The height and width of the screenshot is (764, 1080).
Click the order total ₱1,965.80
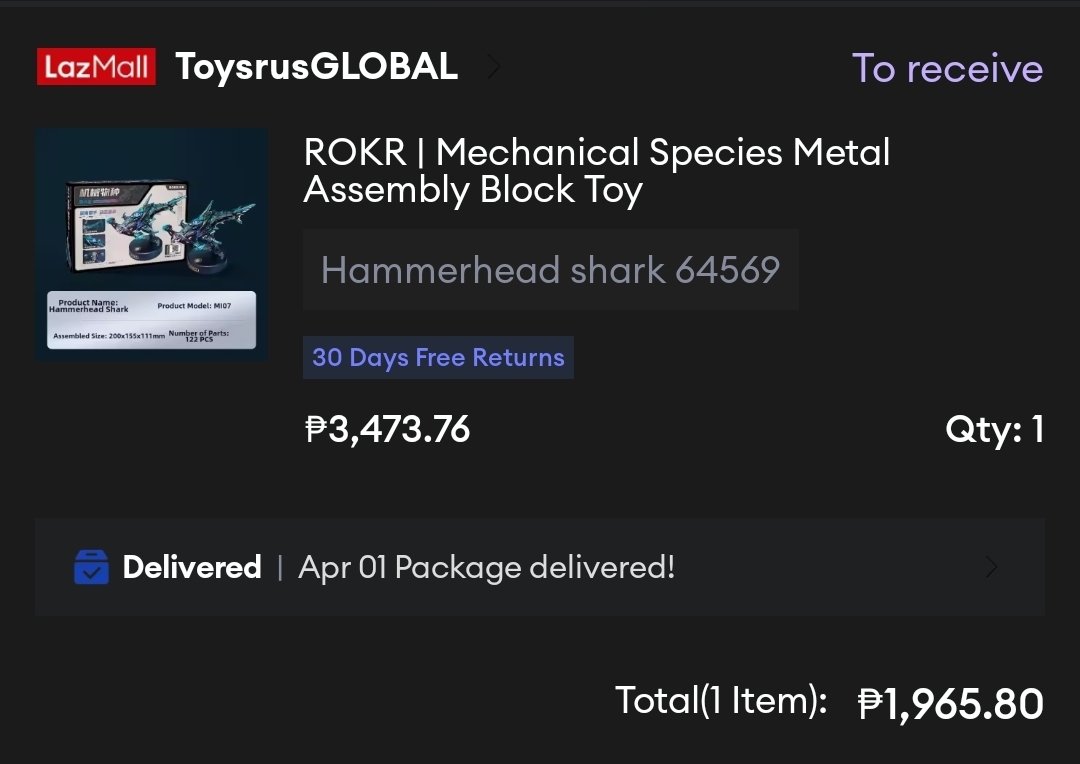(950, 704)
